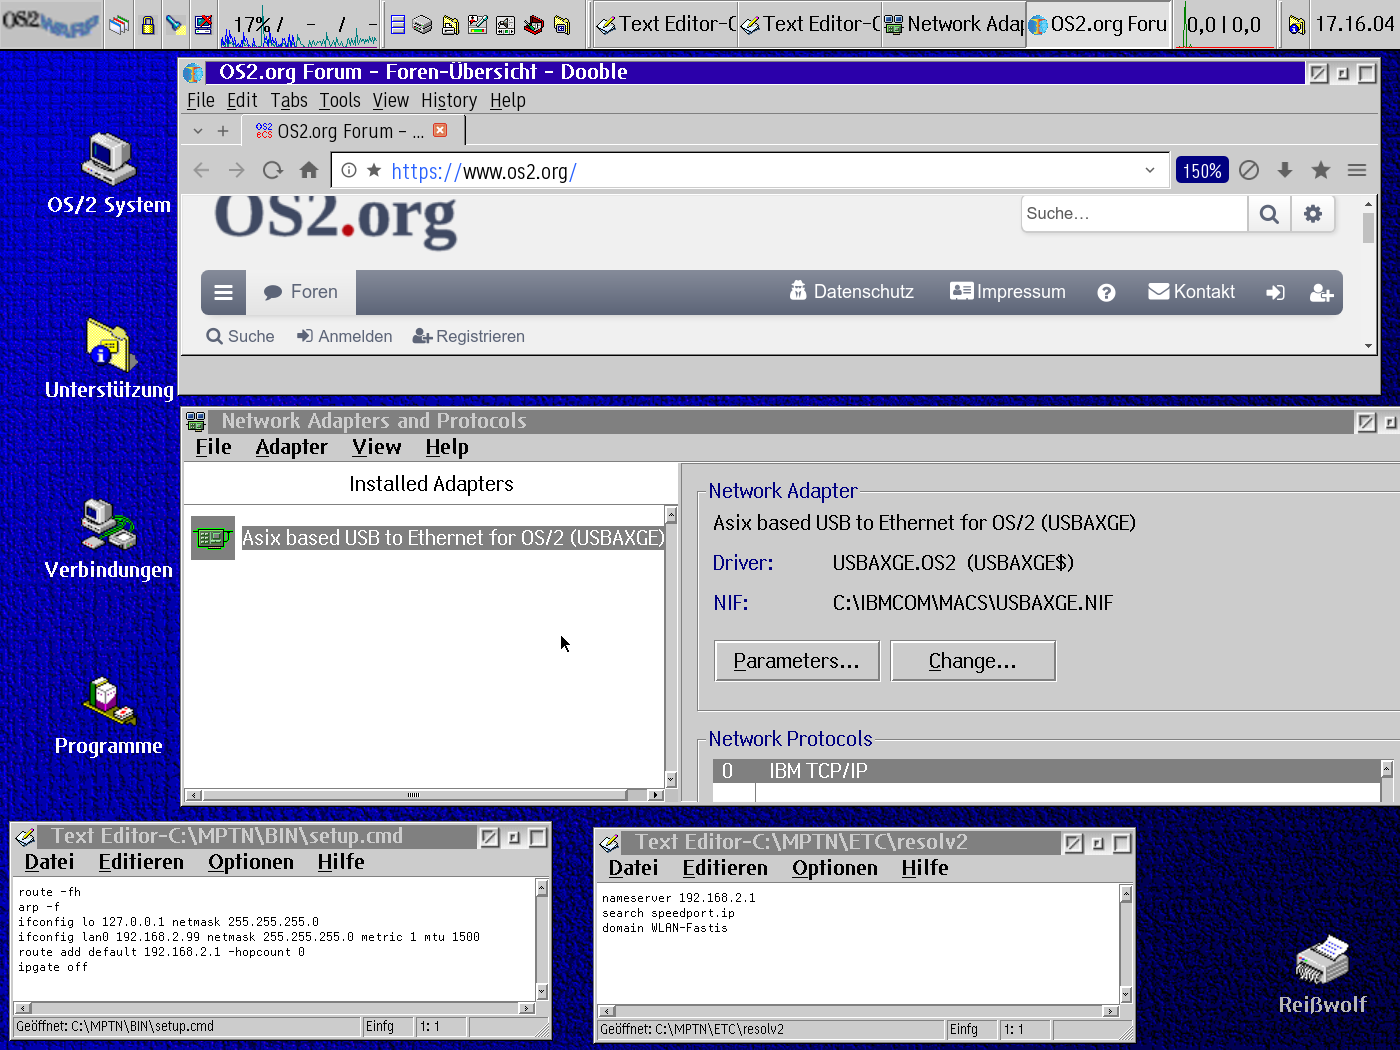Open the Tools menu in Dooble
The image size is (1400, 1050).
[340, 100]
